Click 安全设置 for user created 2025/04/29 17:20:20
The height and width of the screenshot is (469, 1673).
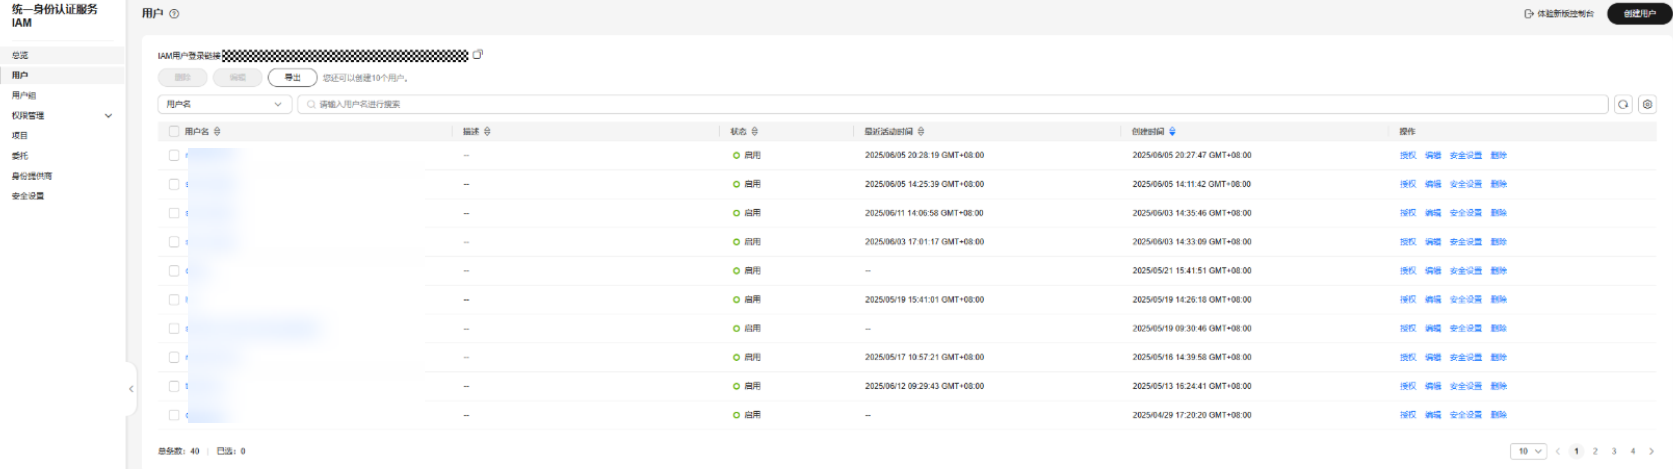tap(1466, 415)
